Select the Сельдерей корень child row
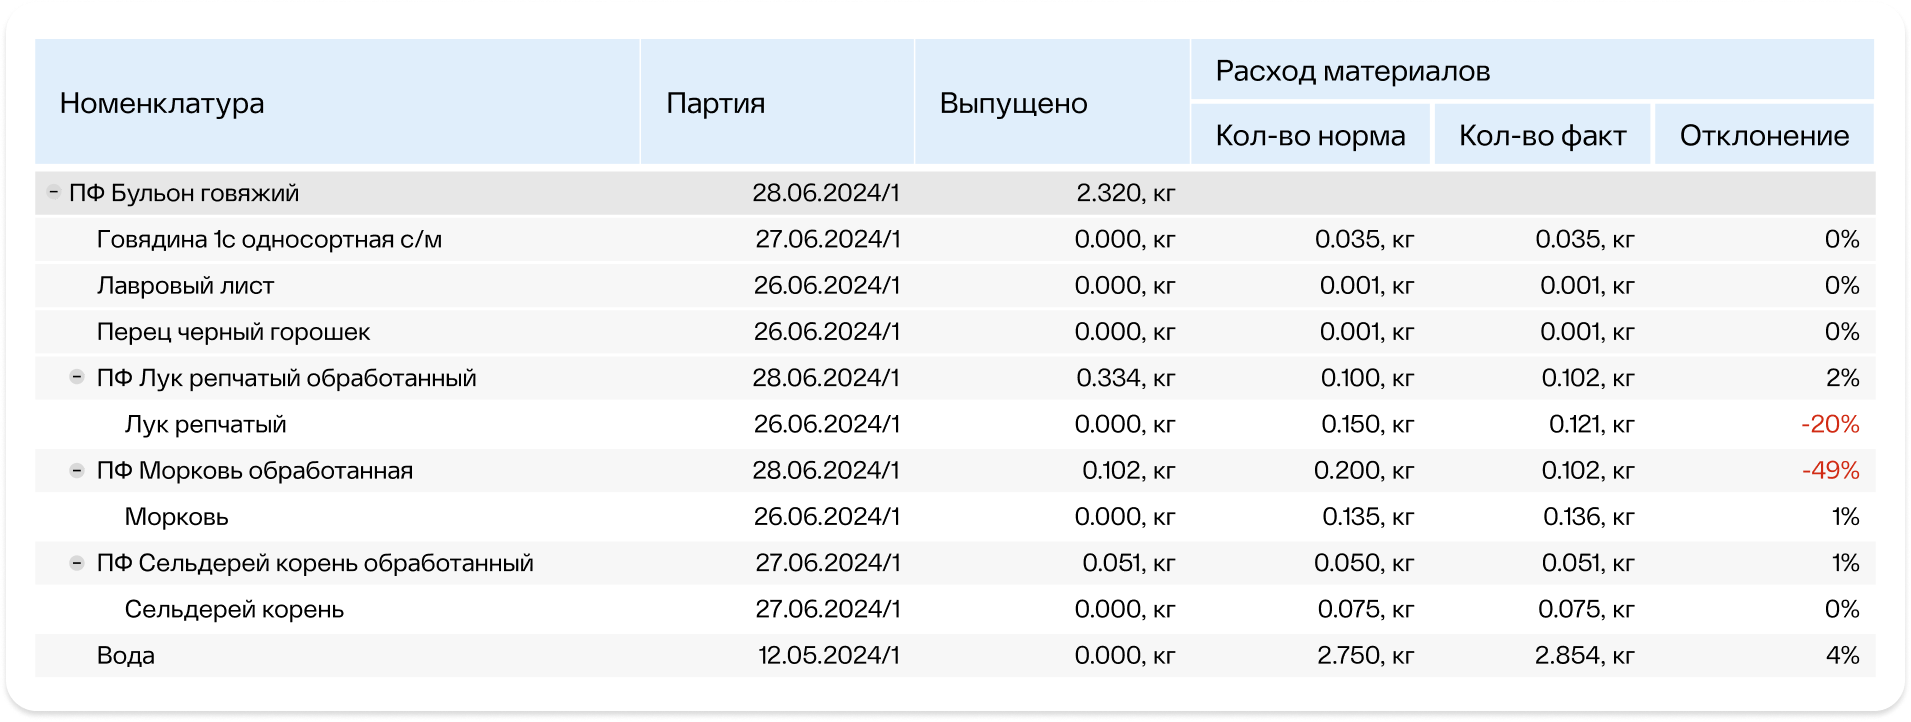Viewport: 1911px width, 722px height. coord(955,609)
